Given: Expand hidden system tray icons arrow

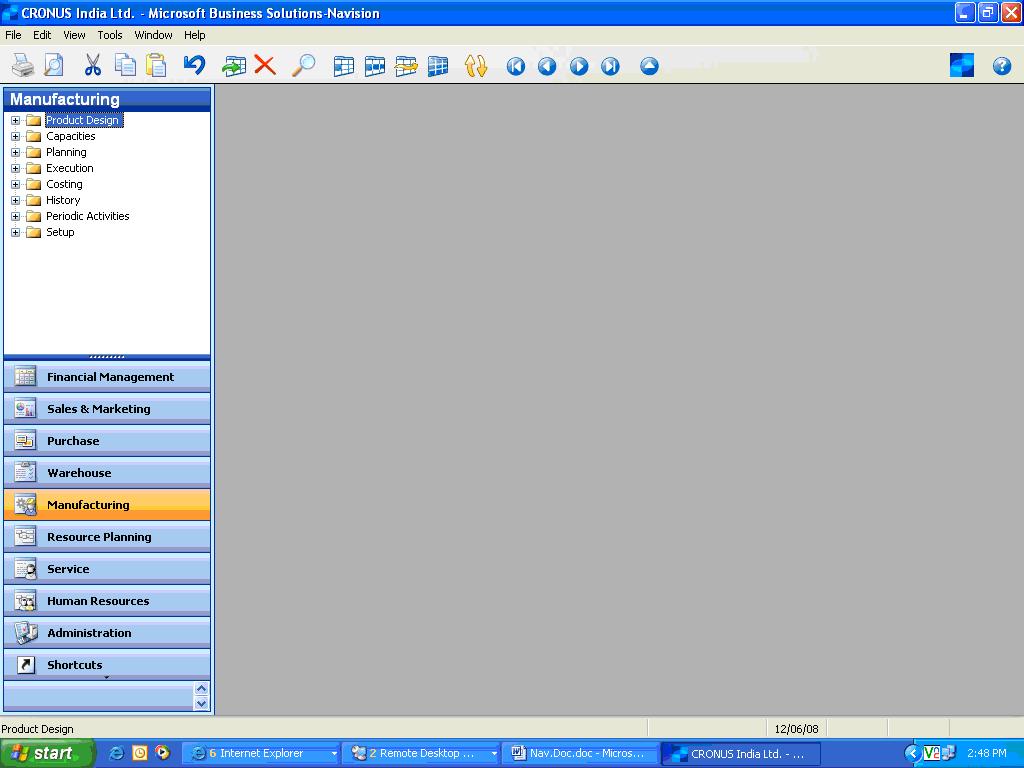Looking at the screenshot, I should pos(912,753).
